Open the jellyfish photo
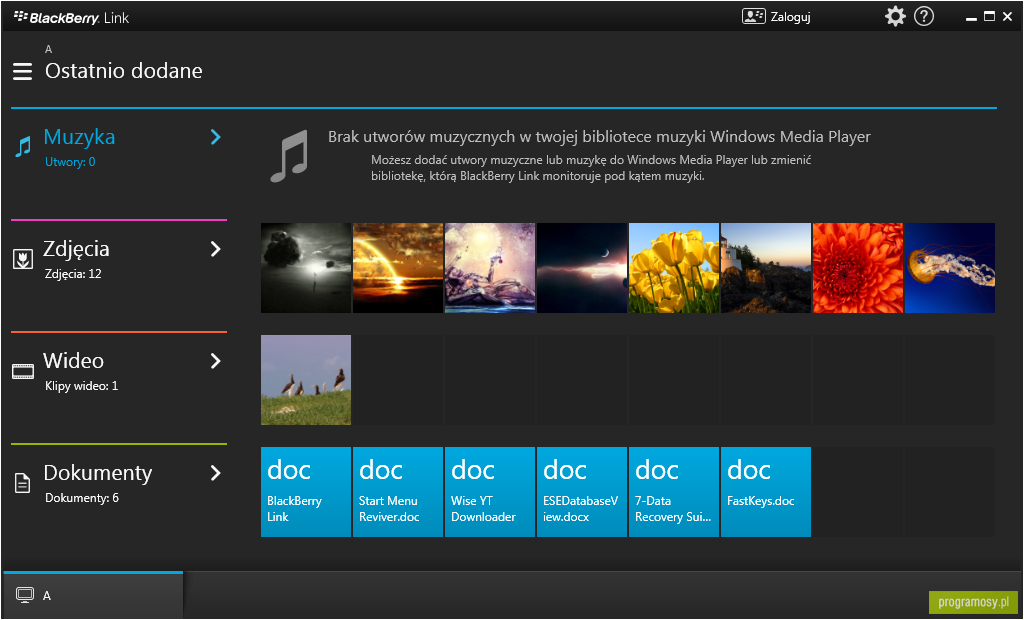Viewport: 1024px width, 620px height. (x=950, y=268)
